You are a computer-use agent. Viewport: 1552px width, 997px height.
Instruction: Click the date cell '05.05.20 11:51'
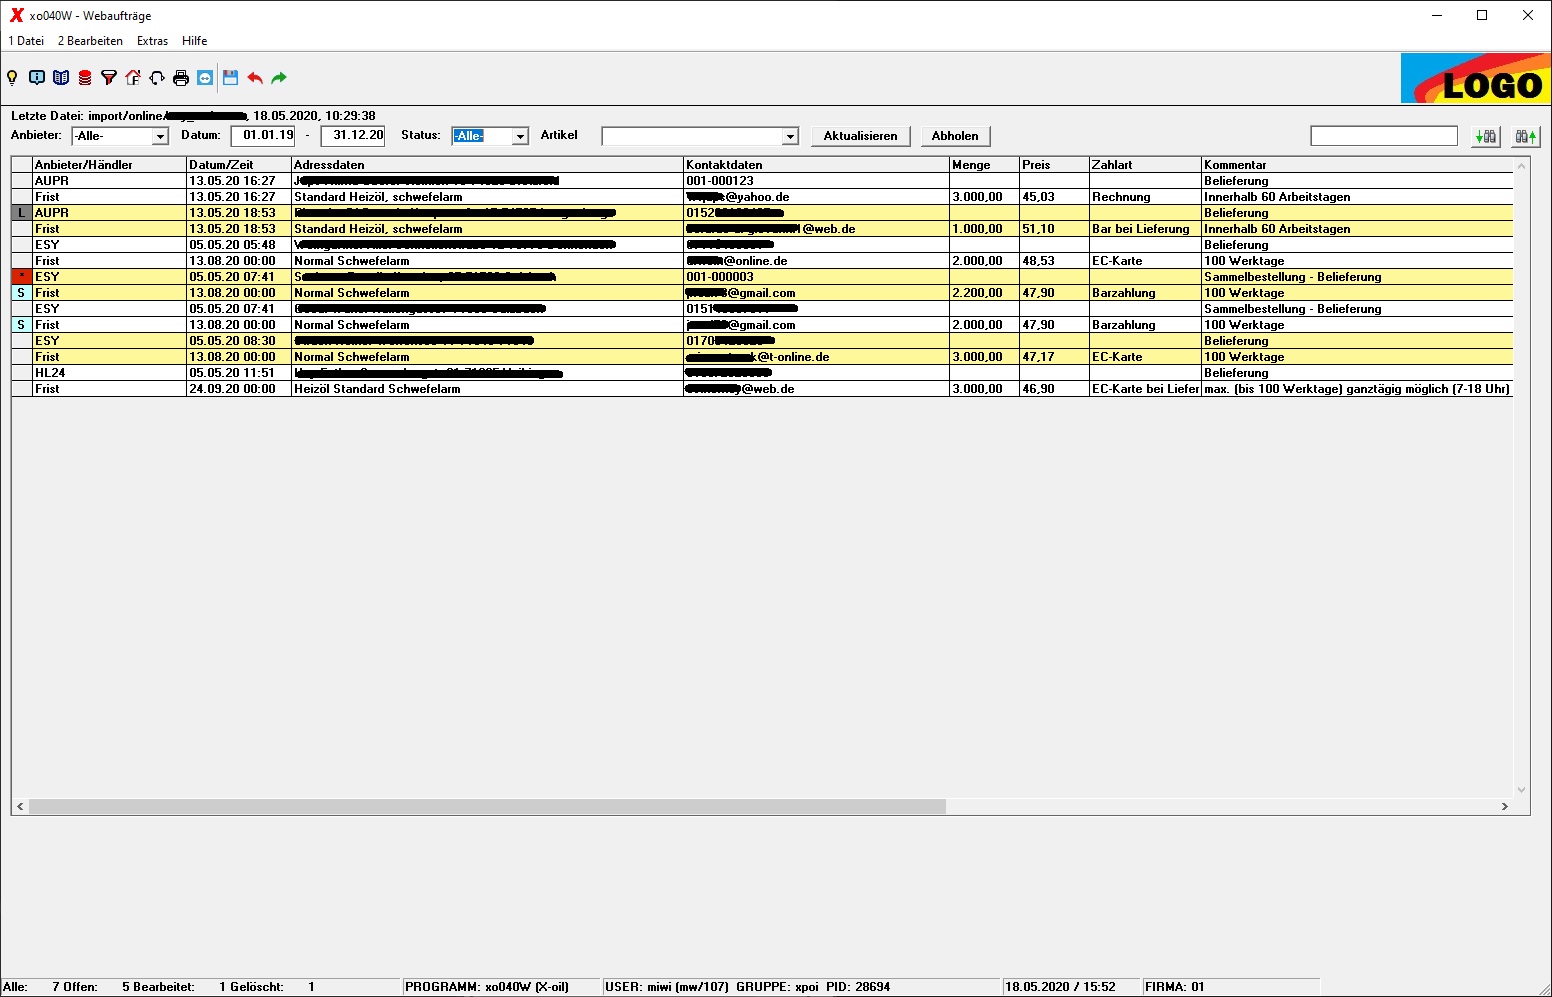[x=239, y=373]
